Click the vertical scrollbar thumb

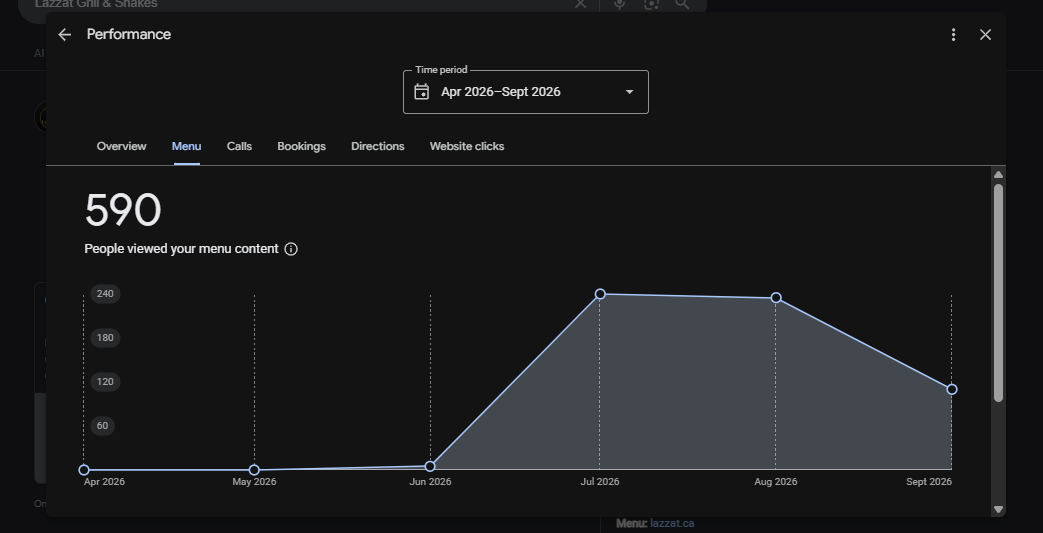coord(998,293)
